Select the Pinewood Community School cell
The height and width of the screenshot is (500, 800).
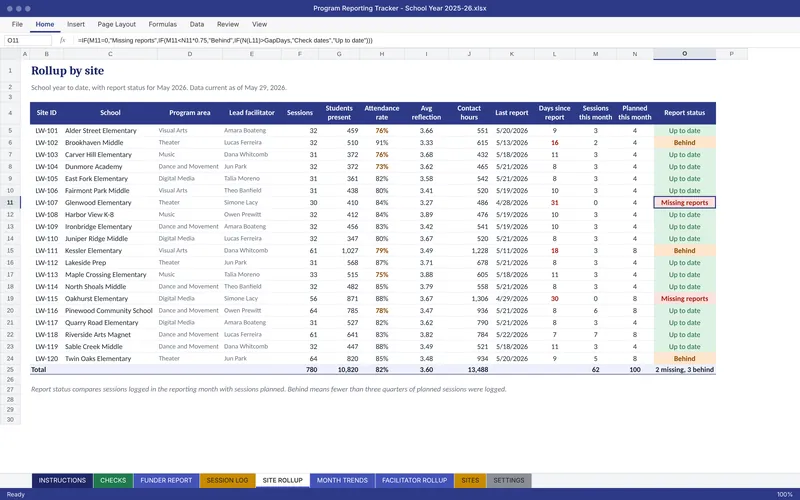[x=109, y=311]
